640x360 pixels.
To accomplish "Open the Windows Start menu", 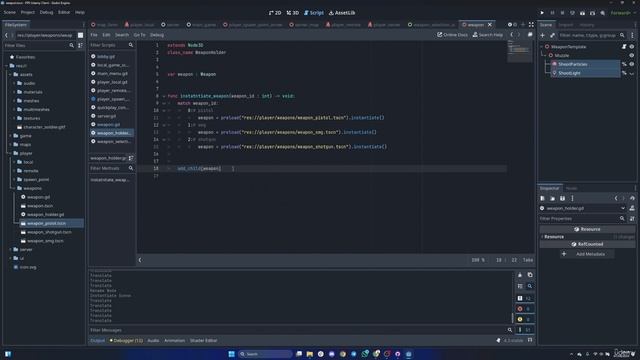I will 231,354.
